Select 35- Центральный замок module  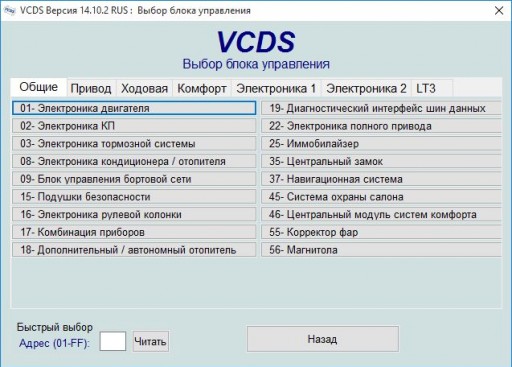pos(381,161)
